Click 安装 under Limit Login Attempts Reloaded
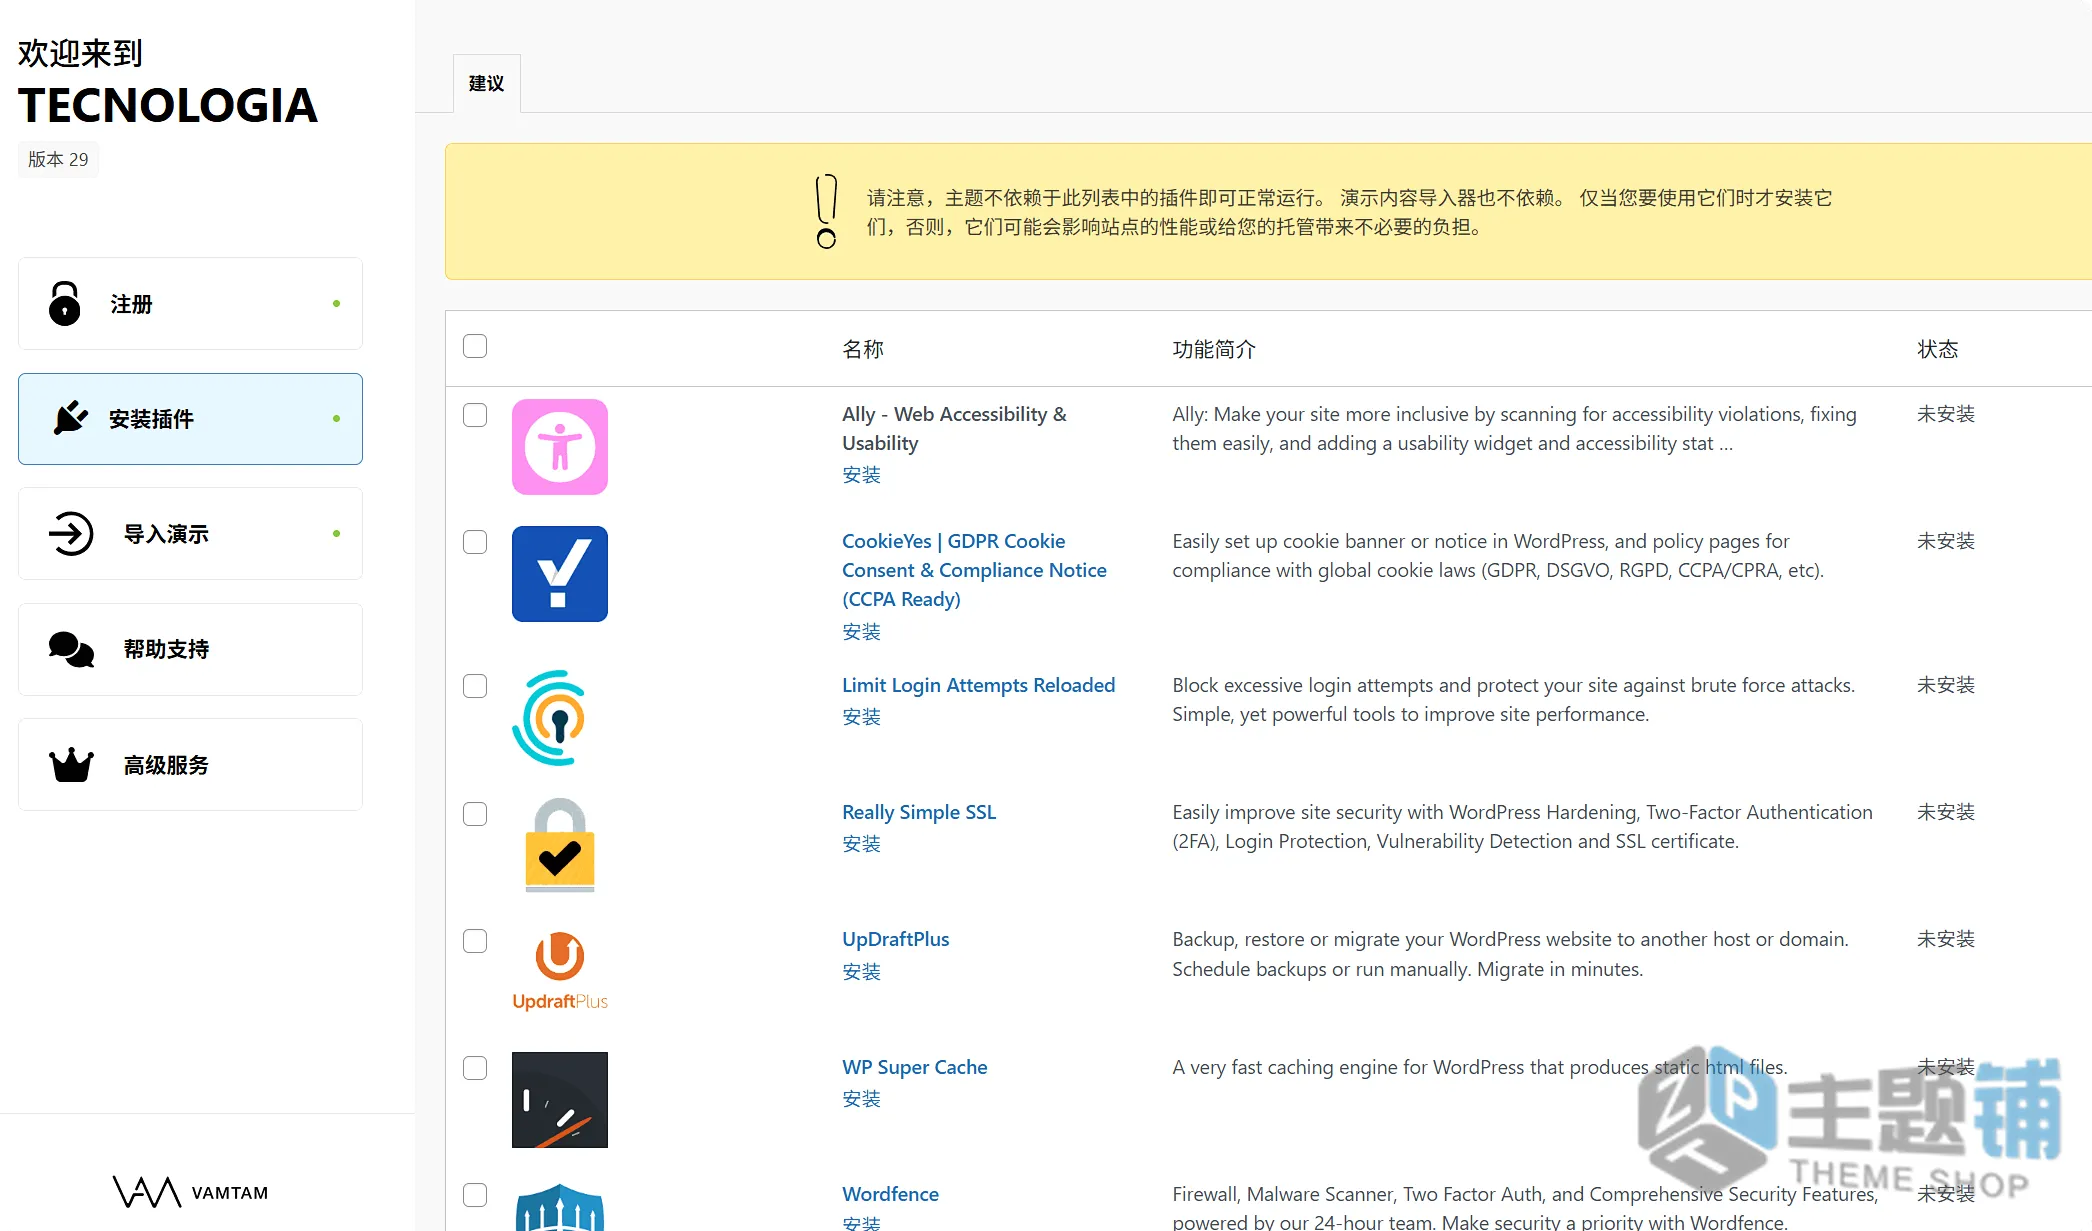The width and height of the screenshot is (2092, 1231). coord(861,717)
